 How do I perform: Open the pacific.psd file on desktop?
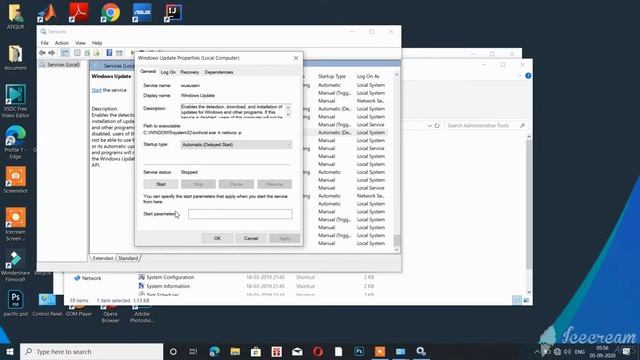[16, 303]
